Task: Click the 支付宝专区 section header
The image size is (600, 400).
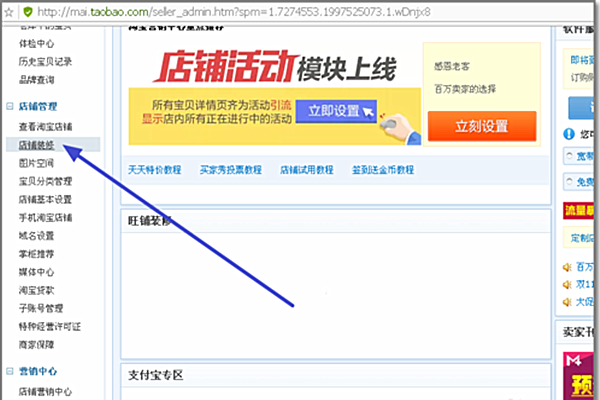Action: point(155,375)
